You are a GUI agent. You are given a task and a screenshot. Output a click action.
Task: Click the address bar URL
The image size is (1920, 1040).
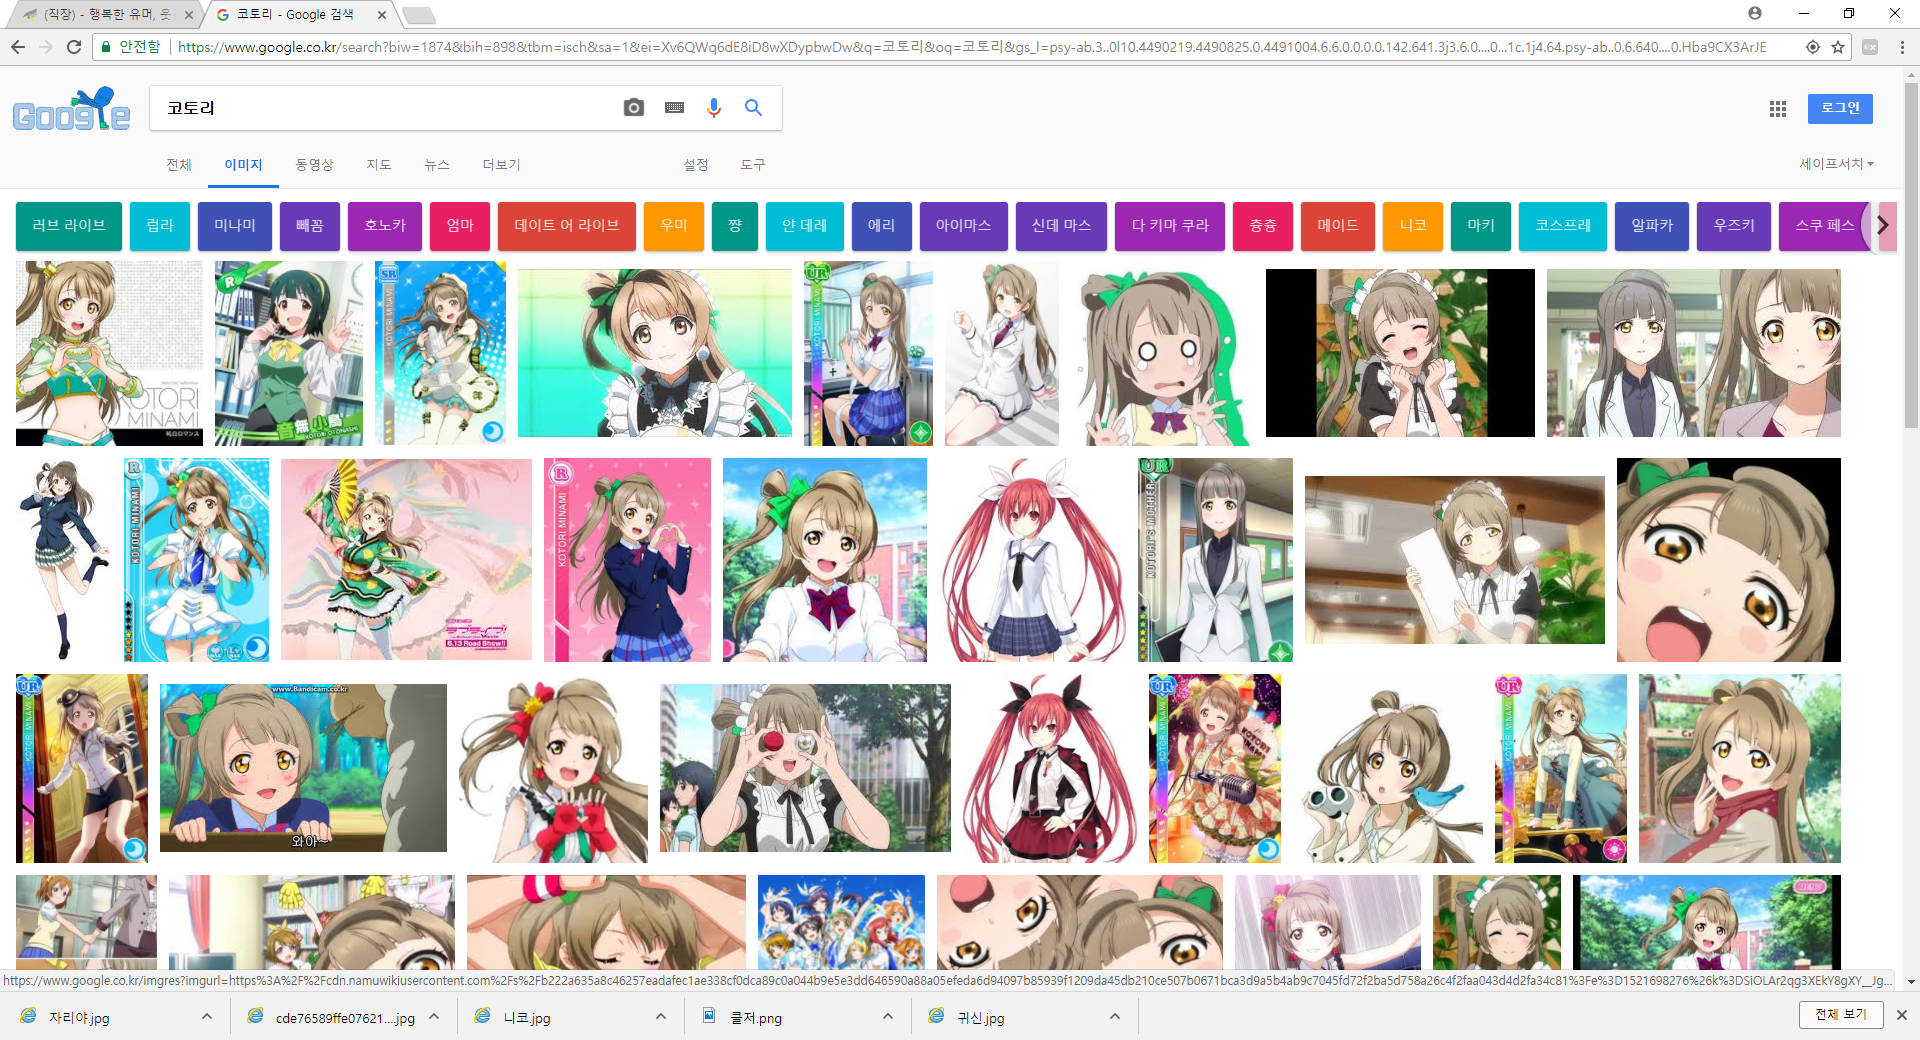pos(972,47)
